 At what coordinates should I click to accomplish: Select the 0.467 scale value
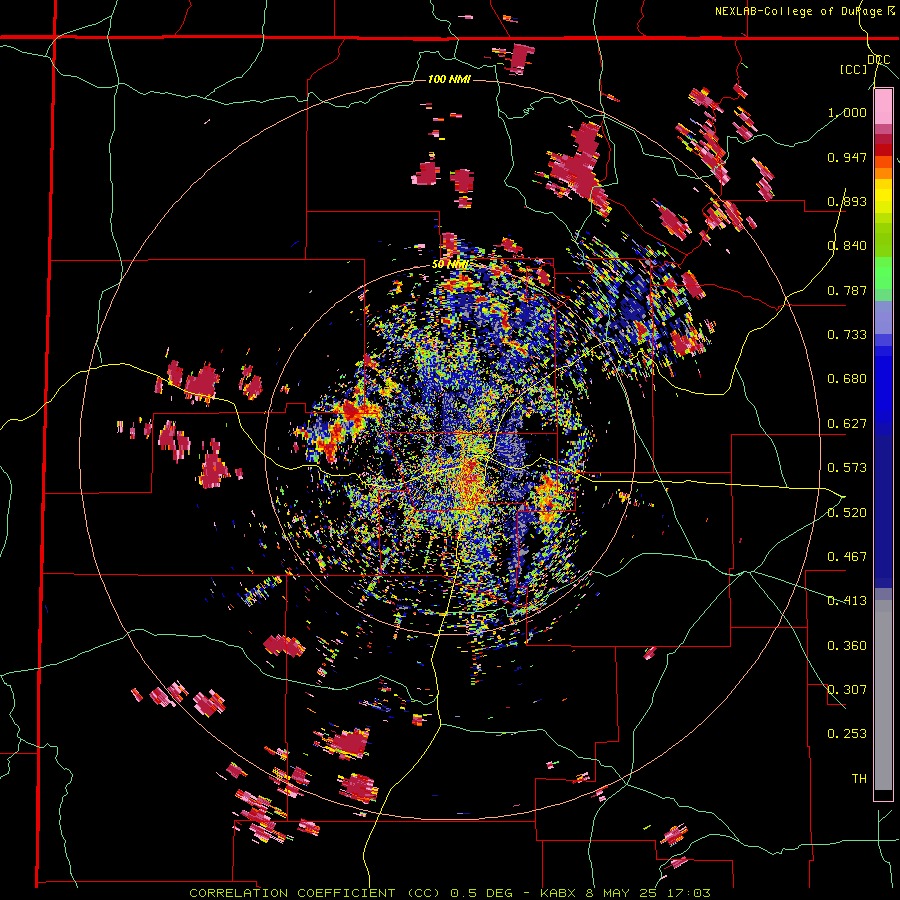(847, 557)
